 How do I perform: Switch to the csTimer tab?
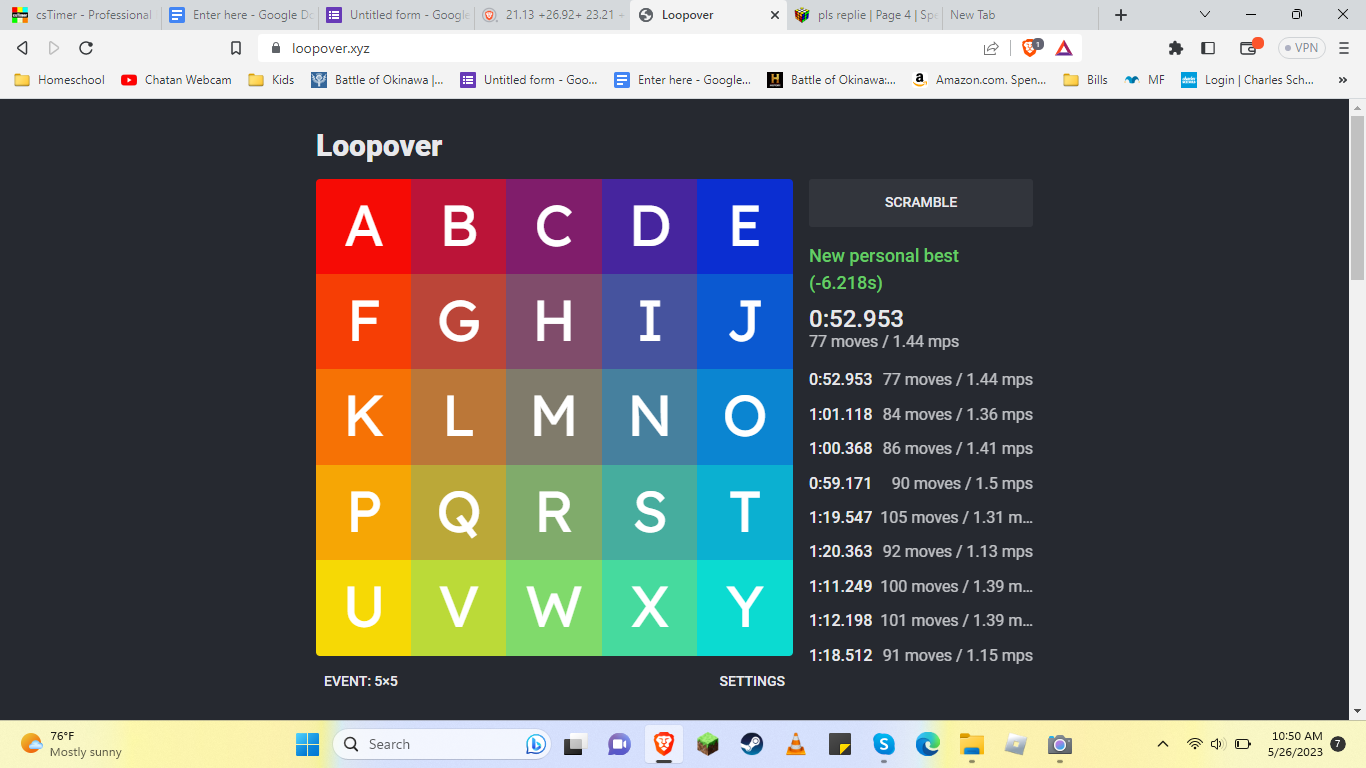click(80, 15)
